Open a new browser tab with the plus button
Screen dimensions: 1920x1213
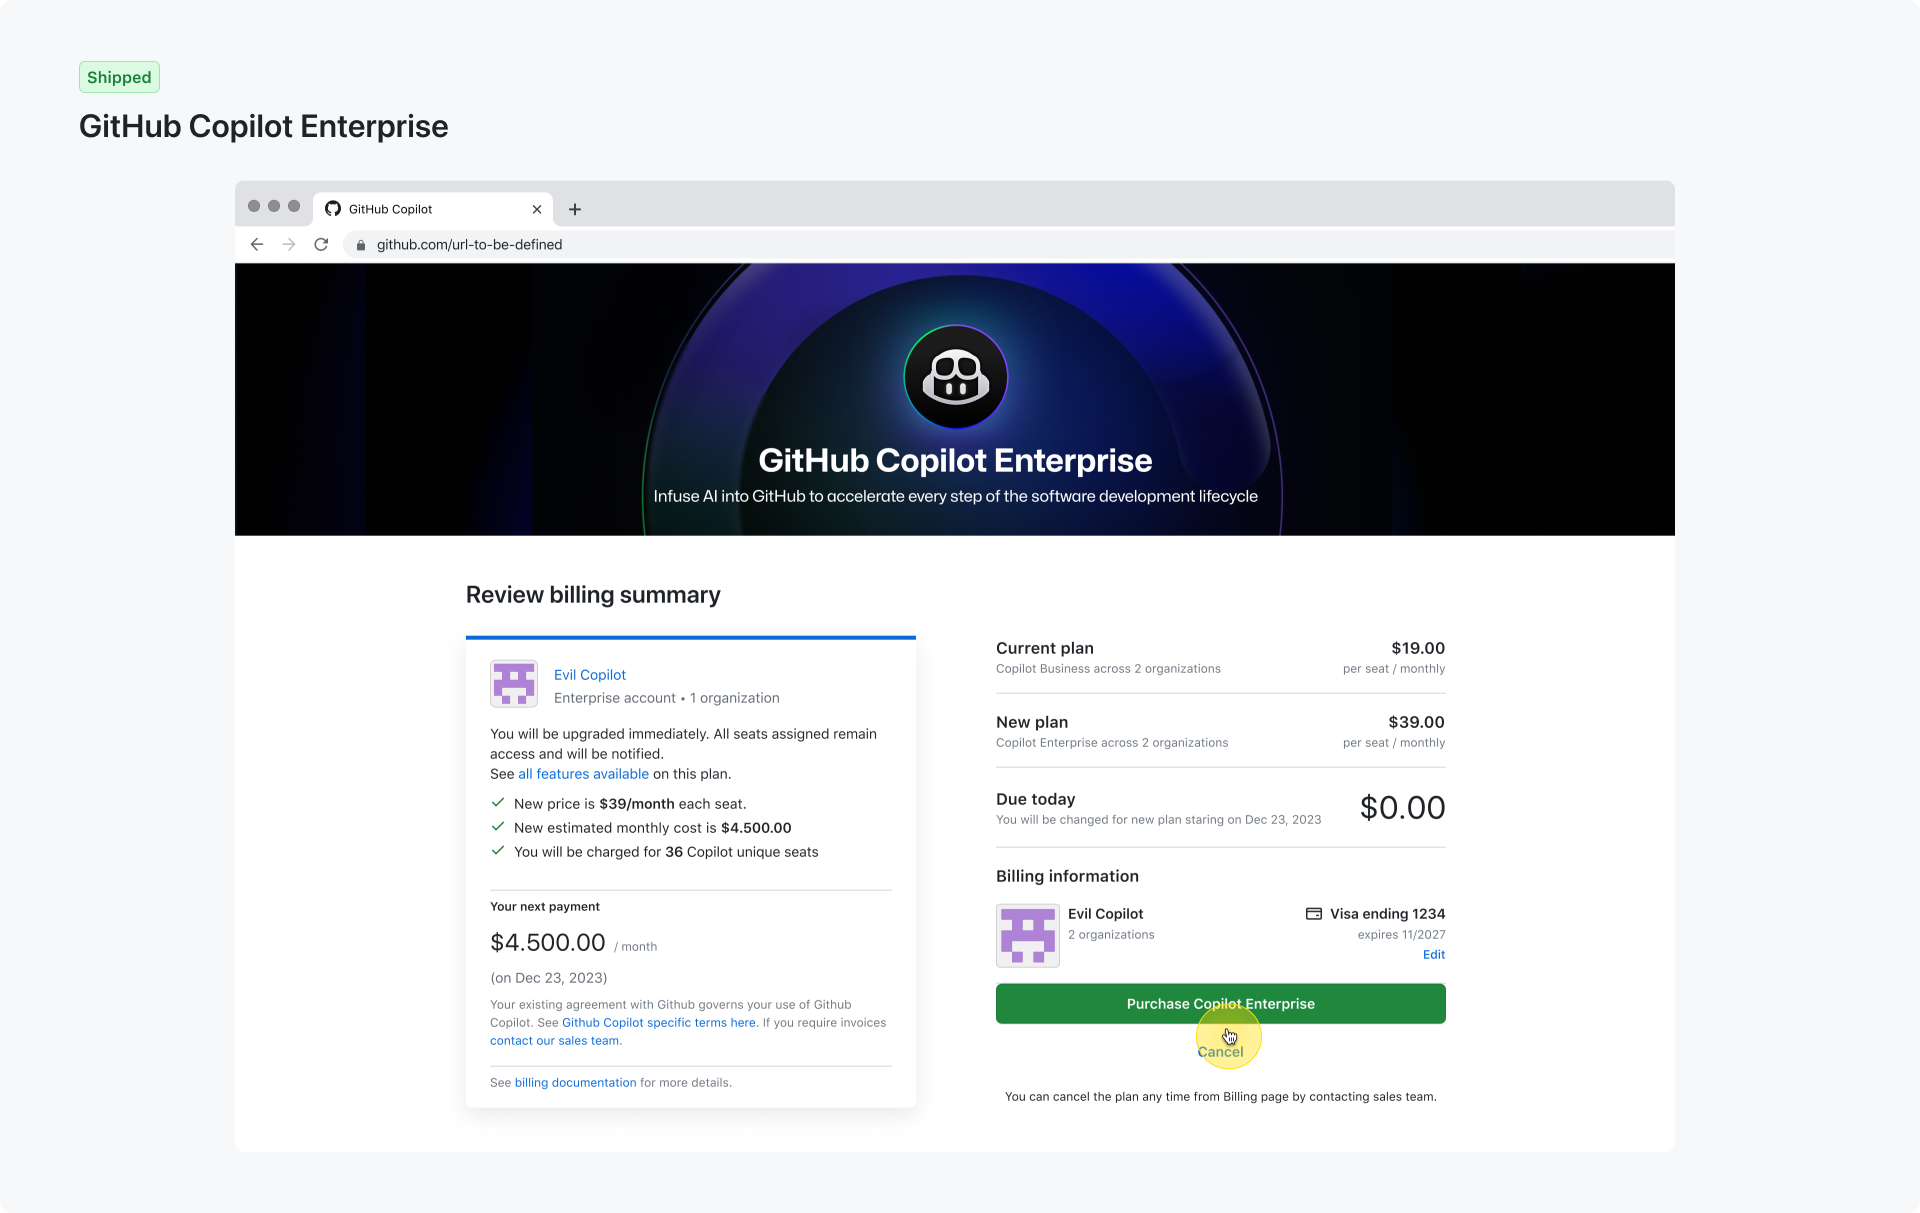(575, 209)
